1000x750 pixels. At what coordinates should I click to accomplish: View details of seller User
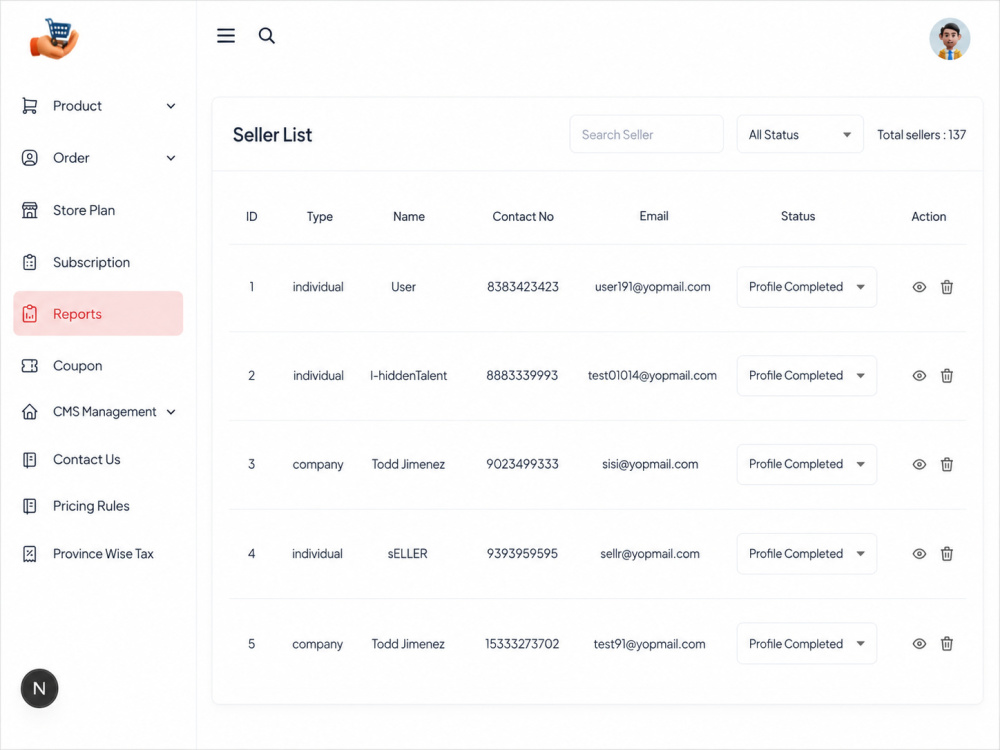[919, 287]
